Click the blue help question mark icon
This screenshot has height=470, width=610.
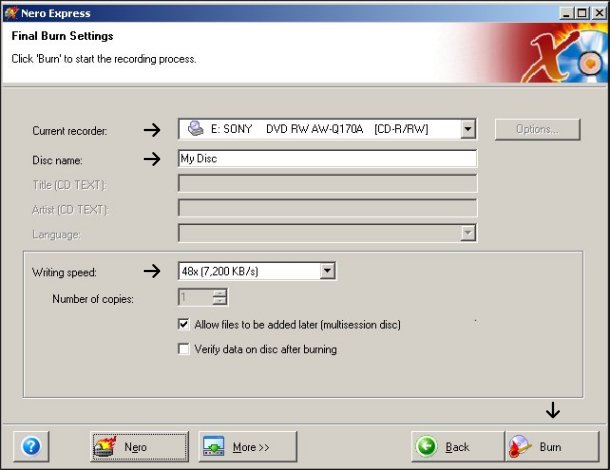coord(31,446)
